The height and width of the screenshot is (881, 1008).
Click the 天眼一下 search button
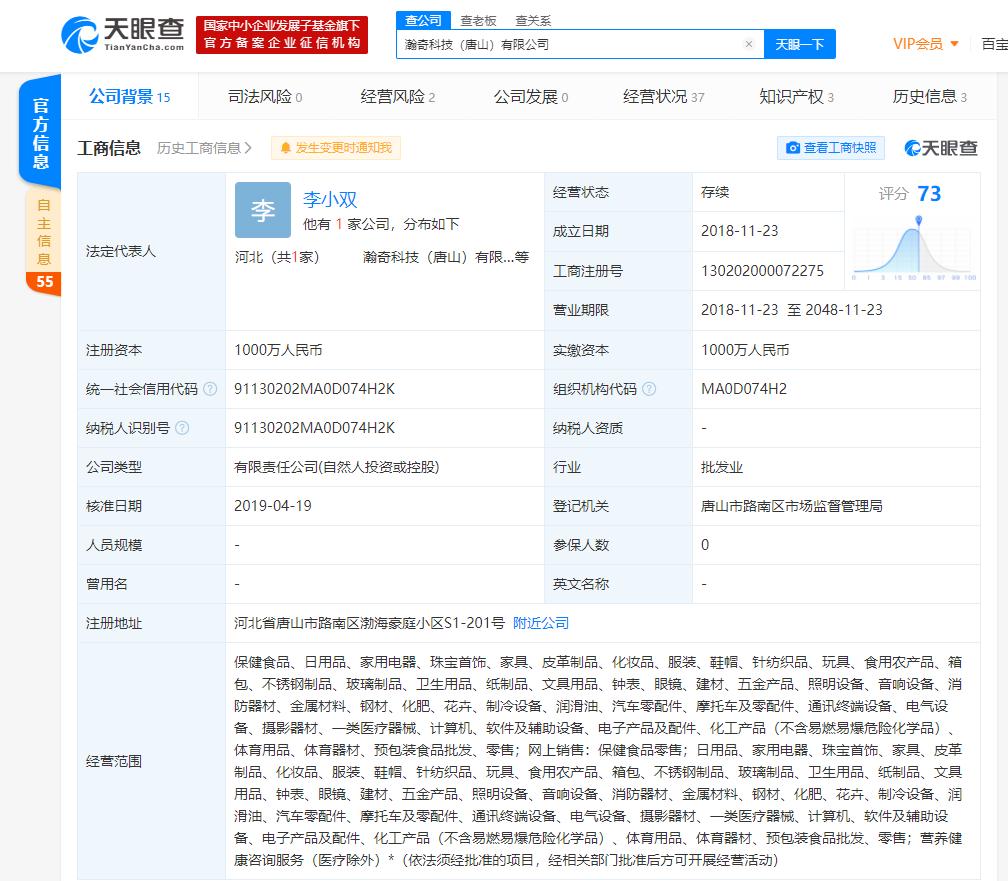click(x=799, y=44)
